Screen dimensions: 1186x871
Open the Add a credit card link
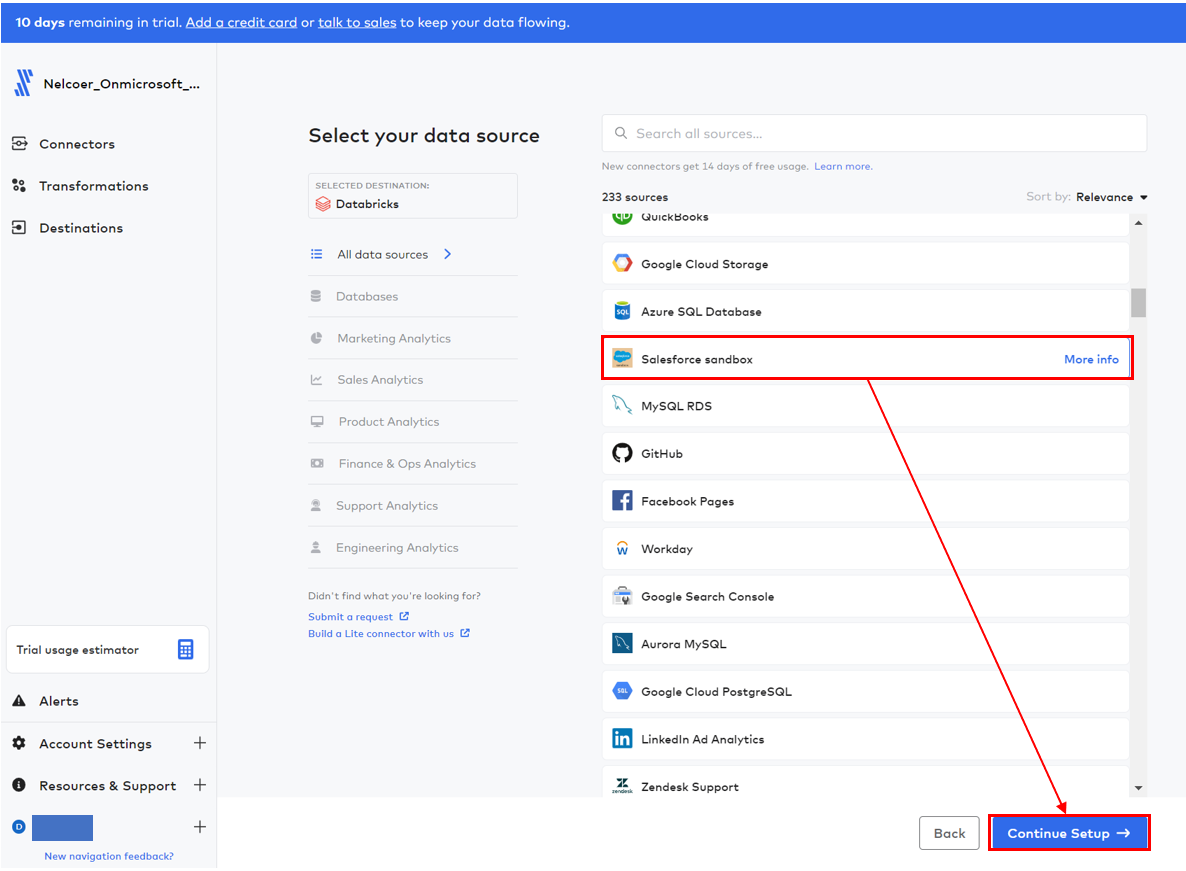(241, 22)
